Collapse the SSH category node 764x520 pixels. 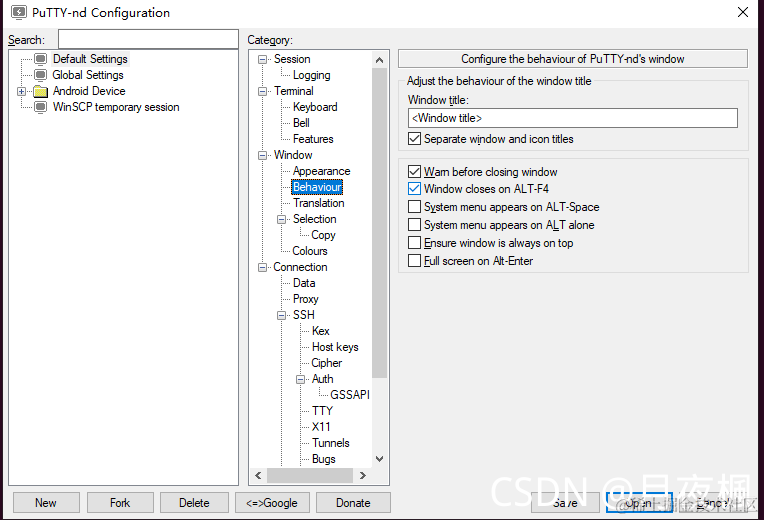pyautogui.click(x=282, y=315)
